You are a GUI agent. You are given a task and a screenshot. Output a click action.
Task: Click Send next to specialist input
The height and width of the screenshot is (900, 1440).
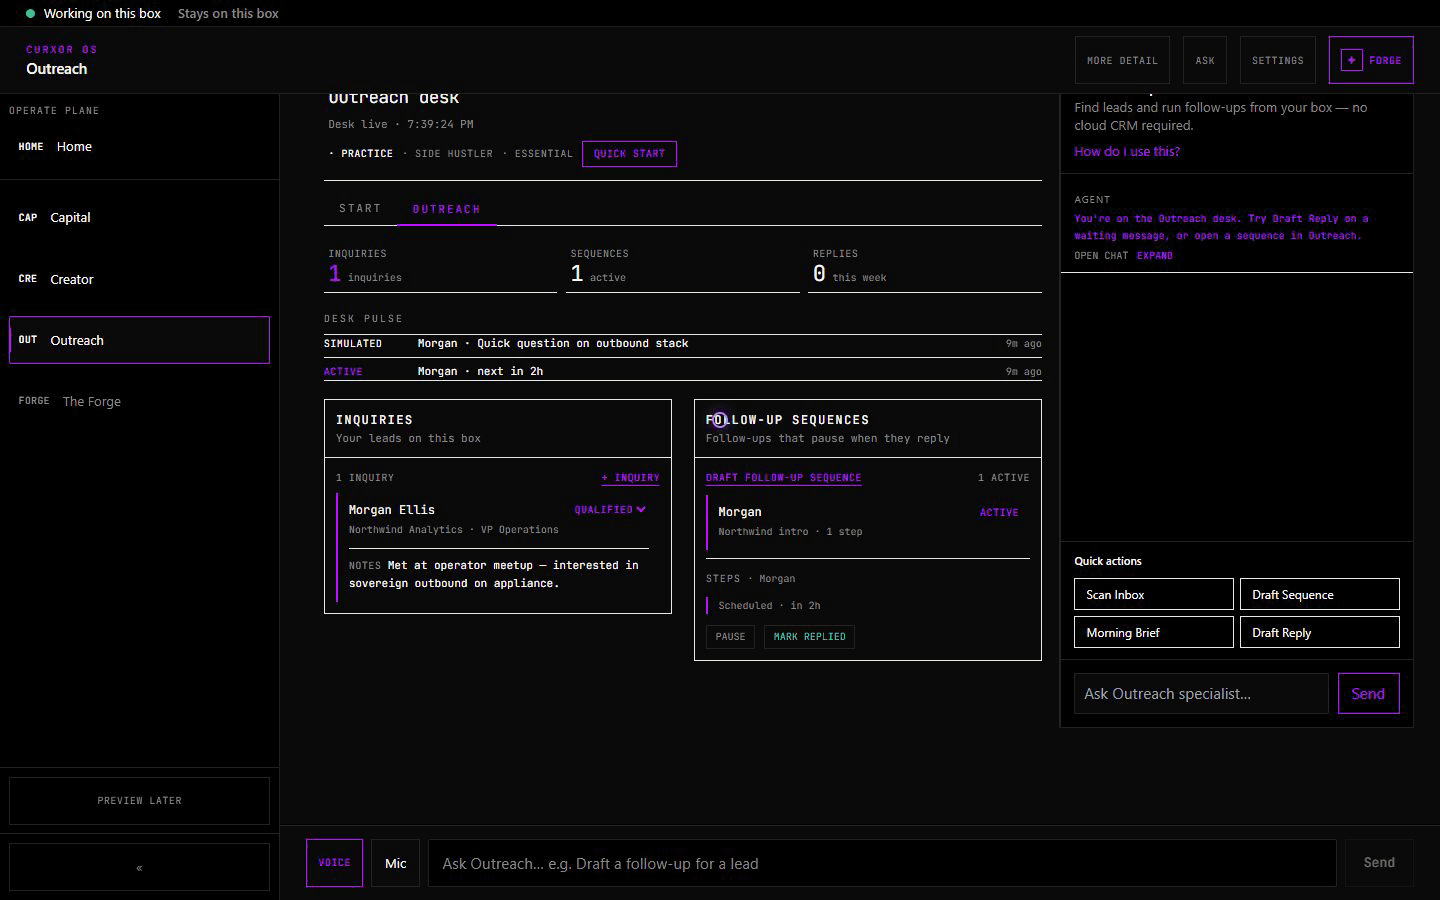point(1368,694)
